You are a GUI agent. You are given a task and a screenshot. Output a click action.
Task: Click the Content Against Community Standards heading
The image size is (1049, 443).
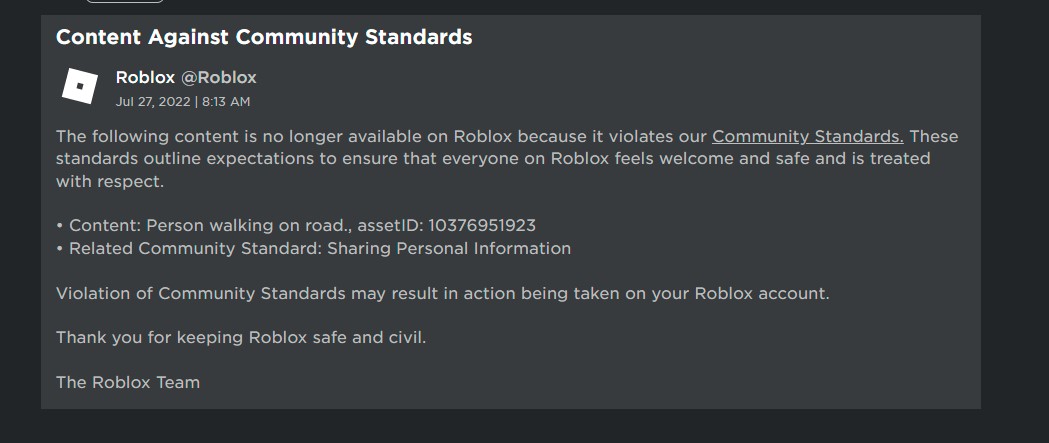click(x=264, y=38)
